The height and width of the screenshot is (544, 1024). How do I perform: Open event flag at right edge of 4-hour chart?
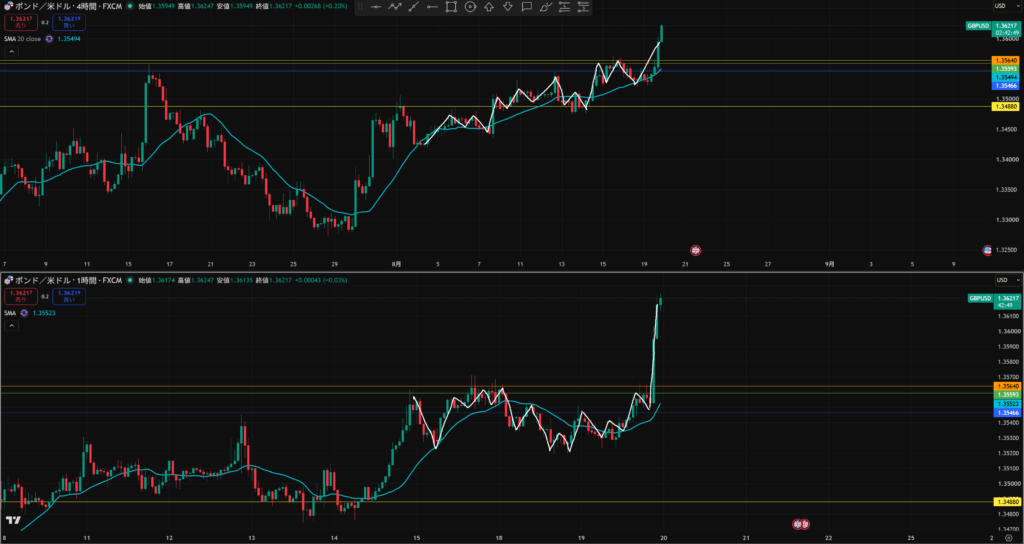click(x=987, y=249)
